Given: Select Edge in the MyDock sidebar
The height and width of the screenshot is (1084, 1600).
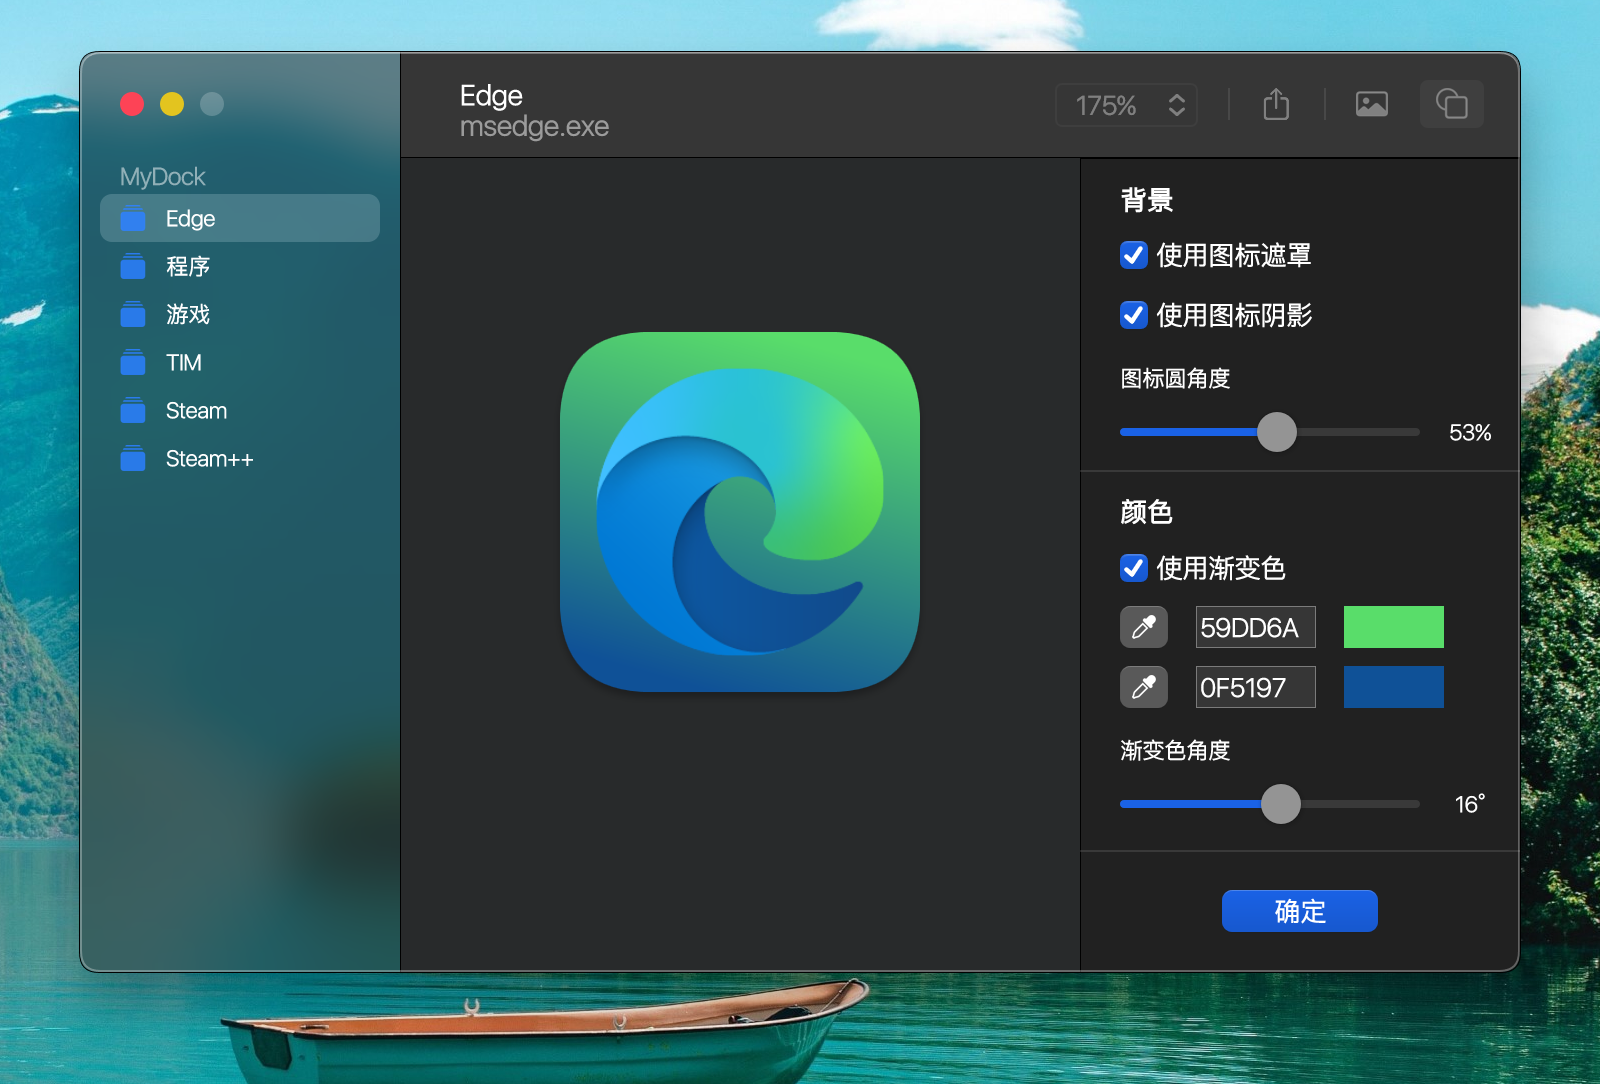Looking at the screenshot, I should point(240,218).
